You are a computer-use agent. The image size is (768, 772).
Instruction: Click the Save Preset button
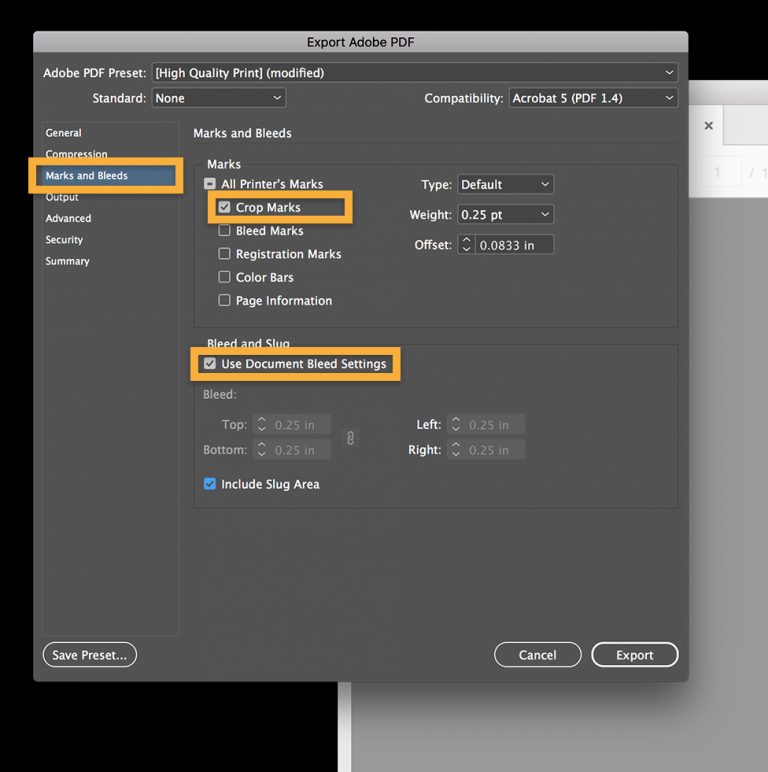pyautogui.click(x=90, y=655)
